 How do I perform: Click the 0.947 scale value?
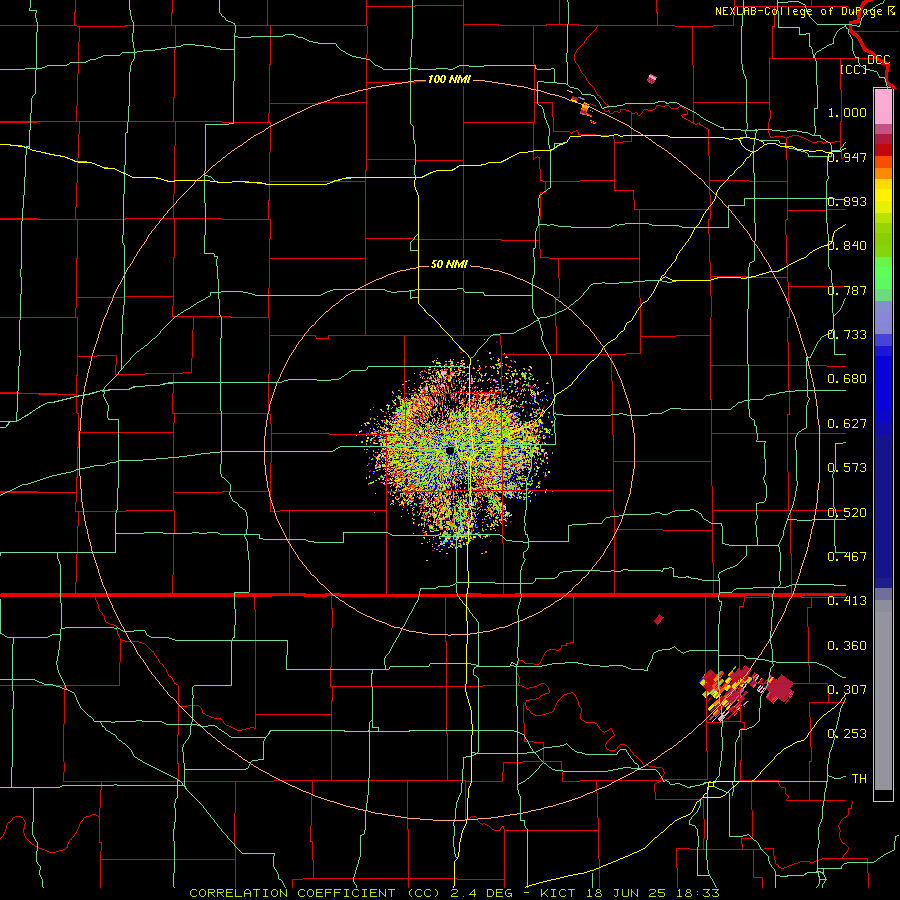click(x=847, y=157)
